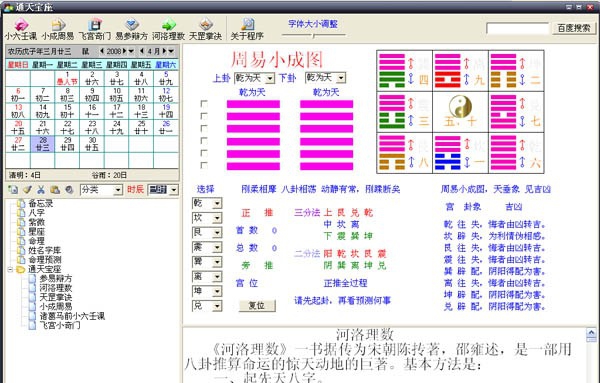Open 飞宫小奇门 in the tree
Screen dimensions: 600x383
[x=60, y=325]
